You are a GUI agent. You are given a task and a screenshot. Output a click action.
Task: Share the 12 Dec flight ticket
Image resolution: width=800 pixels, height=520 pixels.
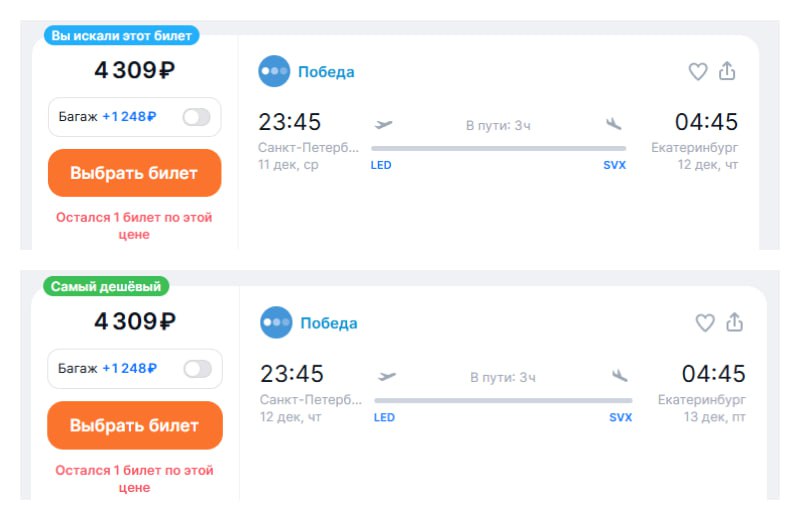click(735, 322)
